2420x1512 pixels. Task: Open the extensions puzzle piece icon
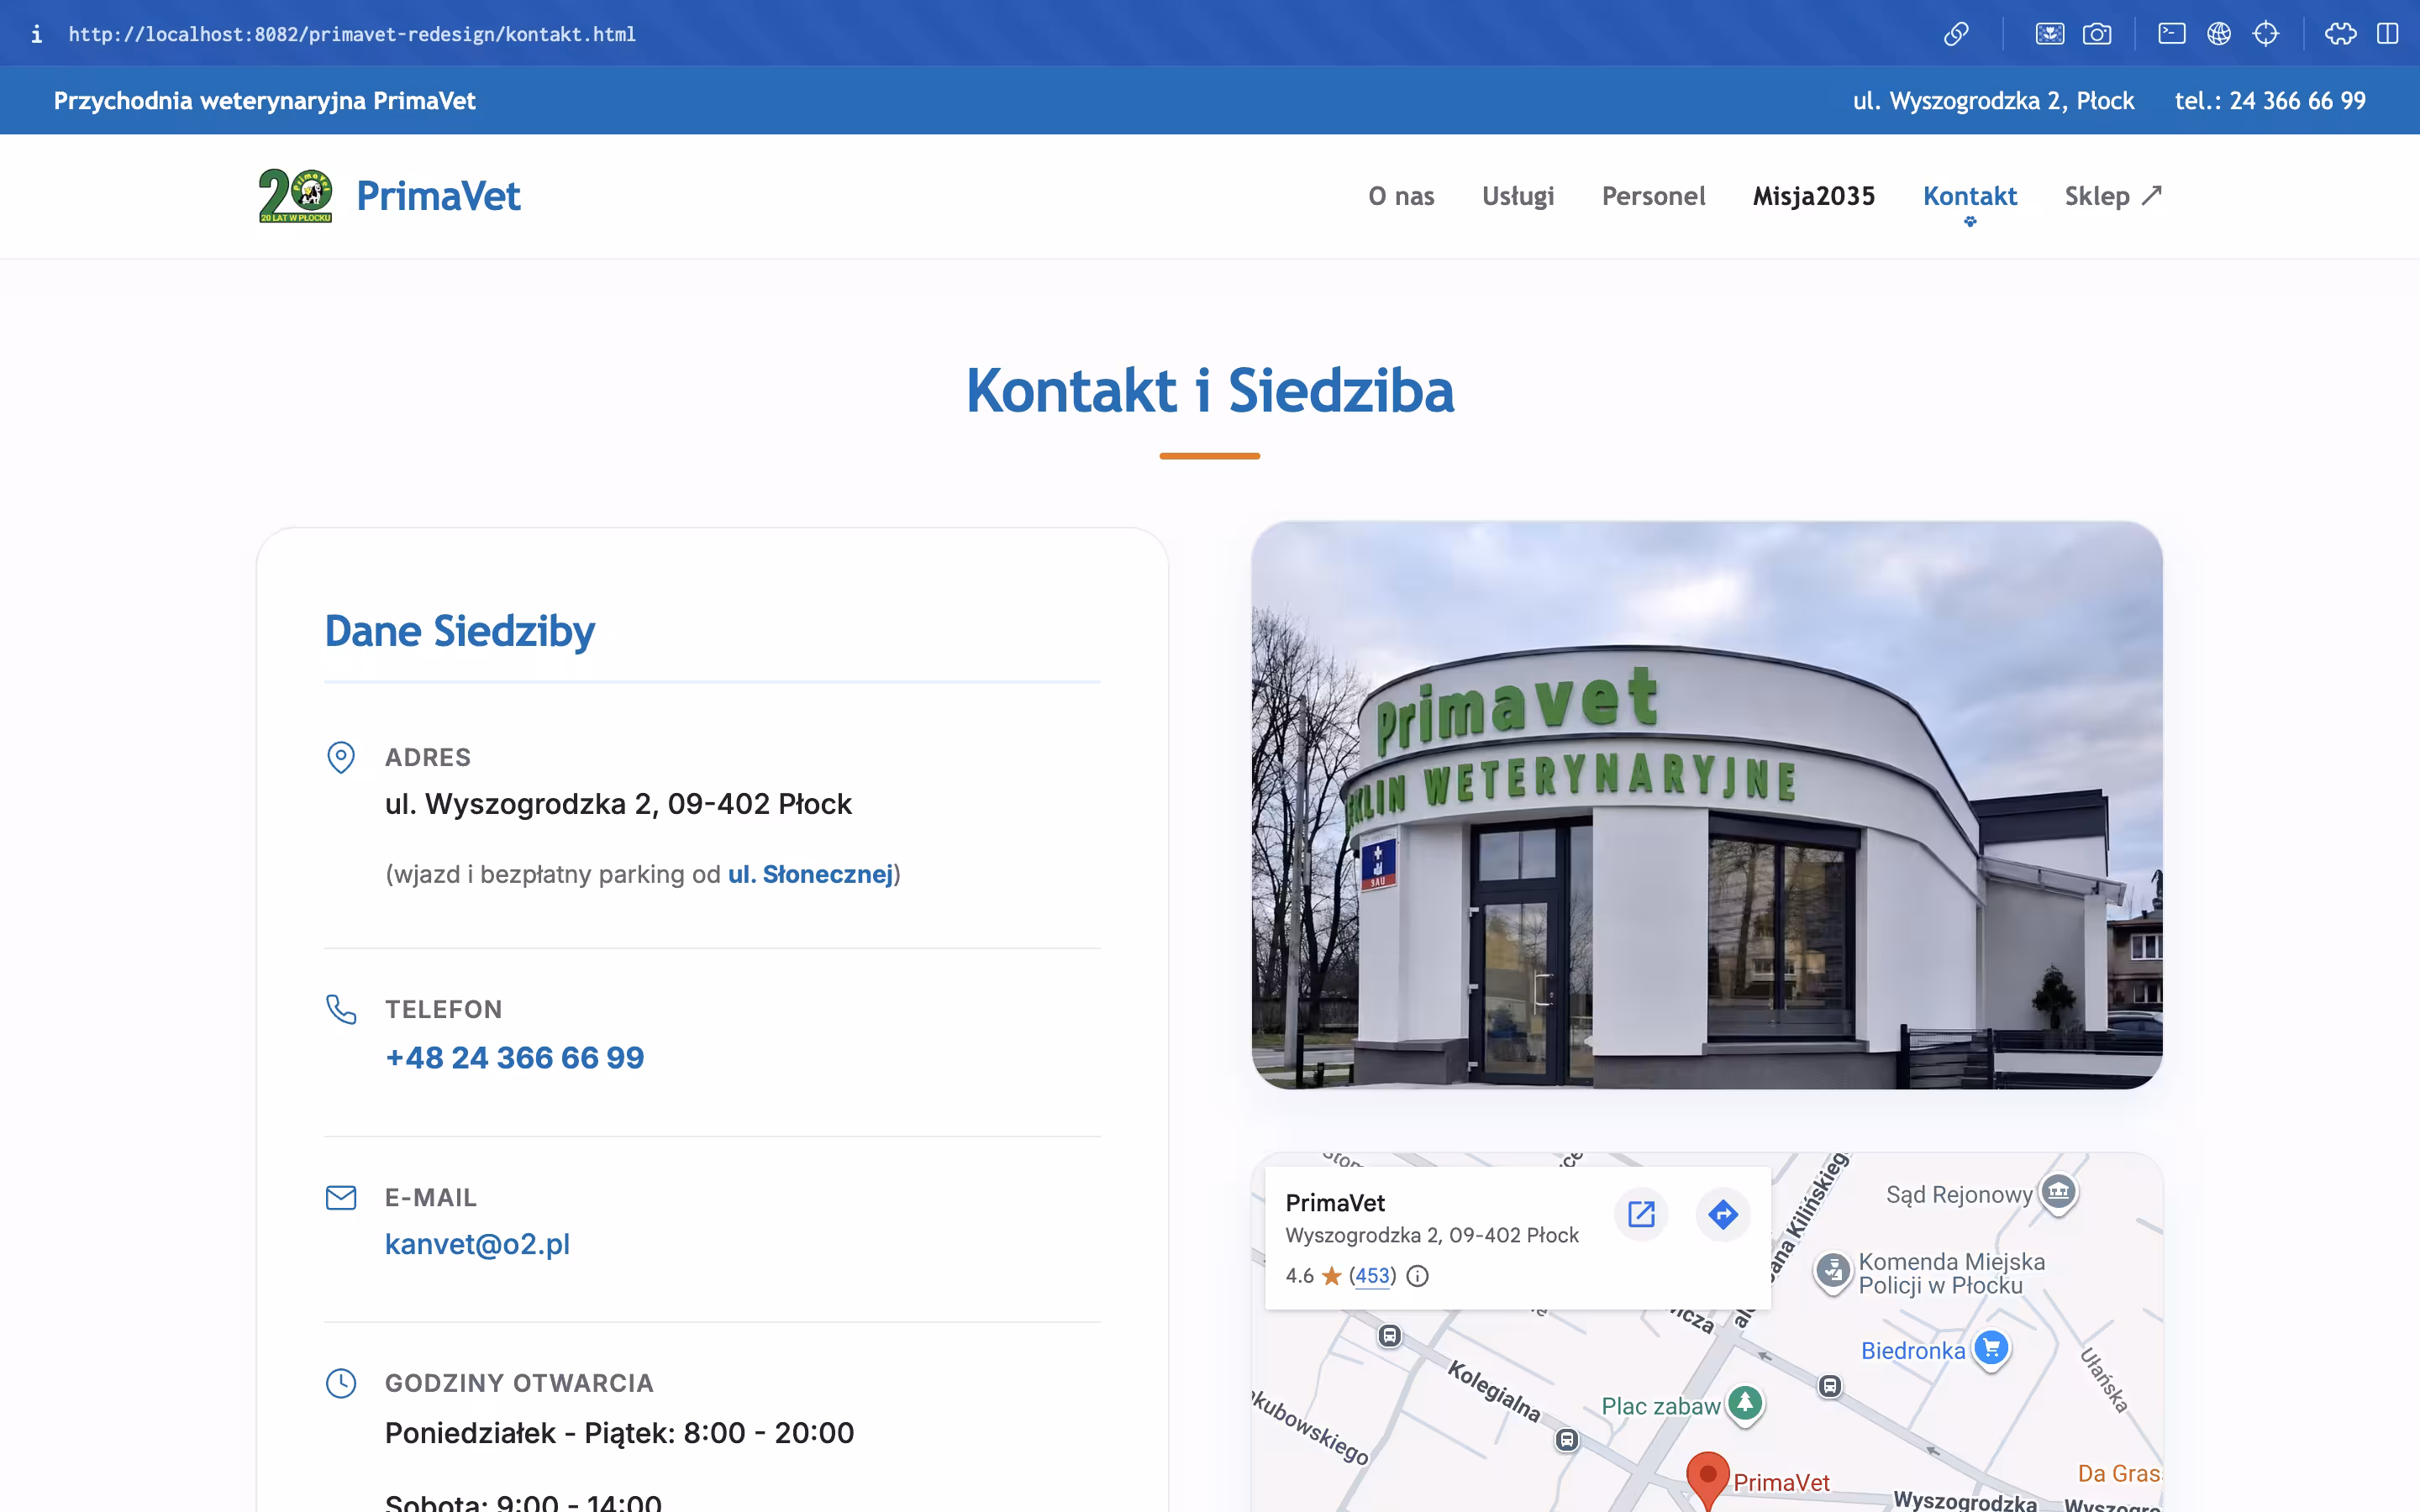coord(2340,34)
